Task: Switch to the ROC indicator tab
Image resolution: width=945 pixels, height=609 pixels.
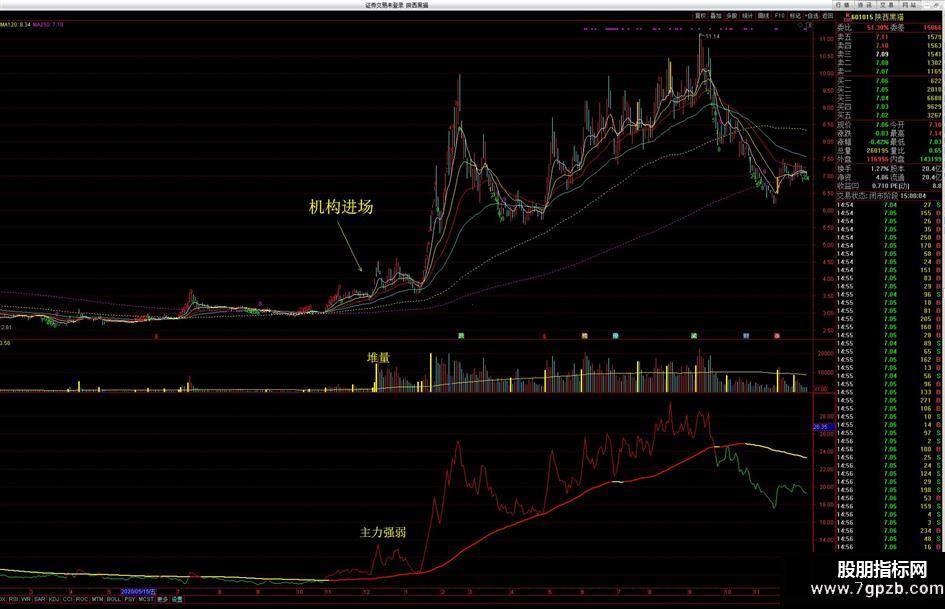Action: [x=82, y=599]
